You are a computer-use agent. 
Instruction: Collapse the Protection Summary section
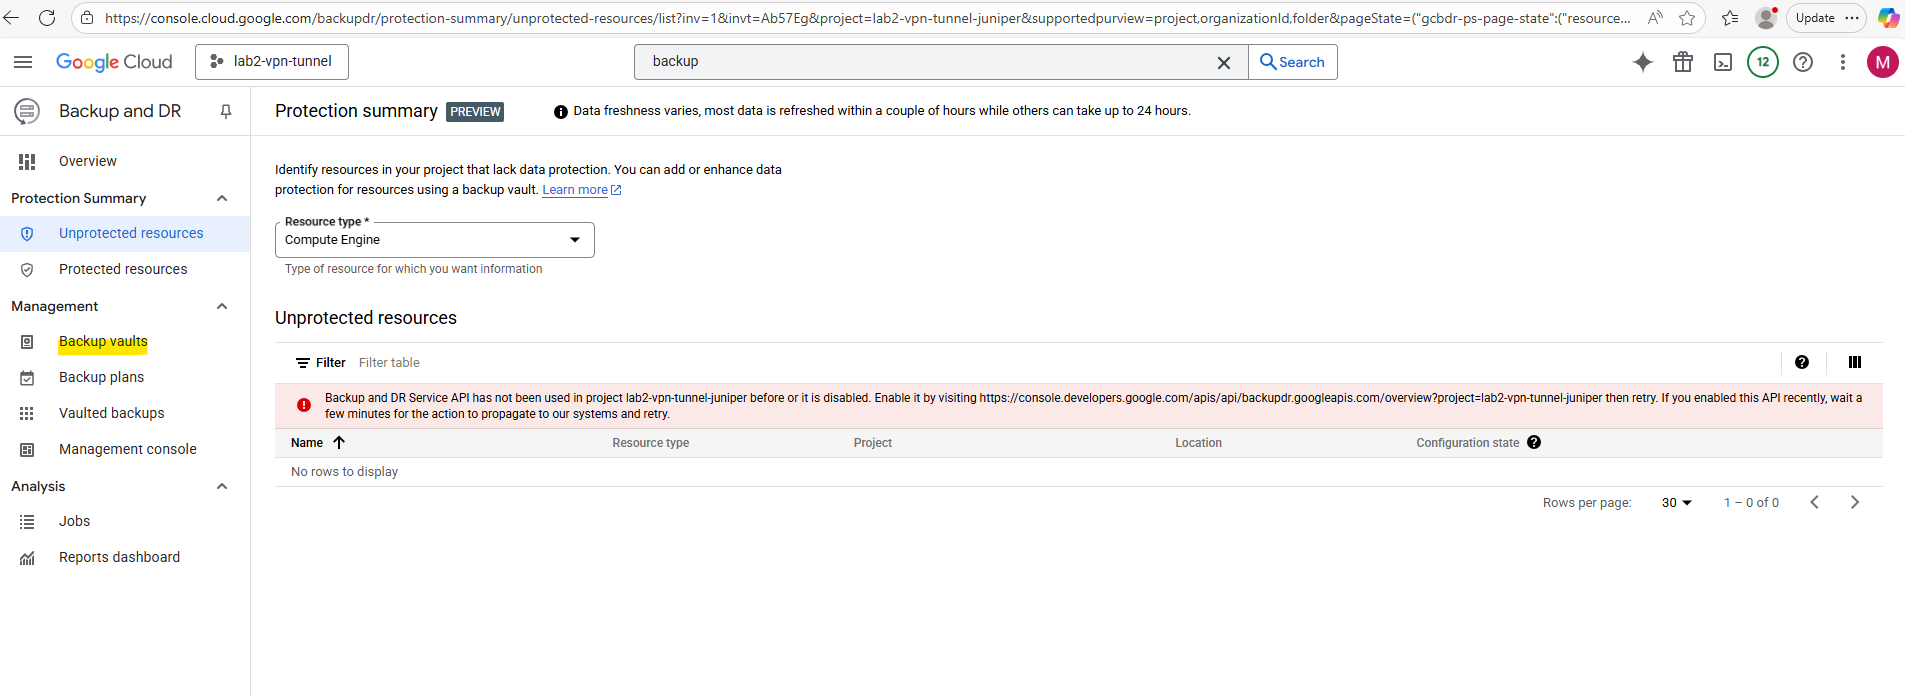222,198
